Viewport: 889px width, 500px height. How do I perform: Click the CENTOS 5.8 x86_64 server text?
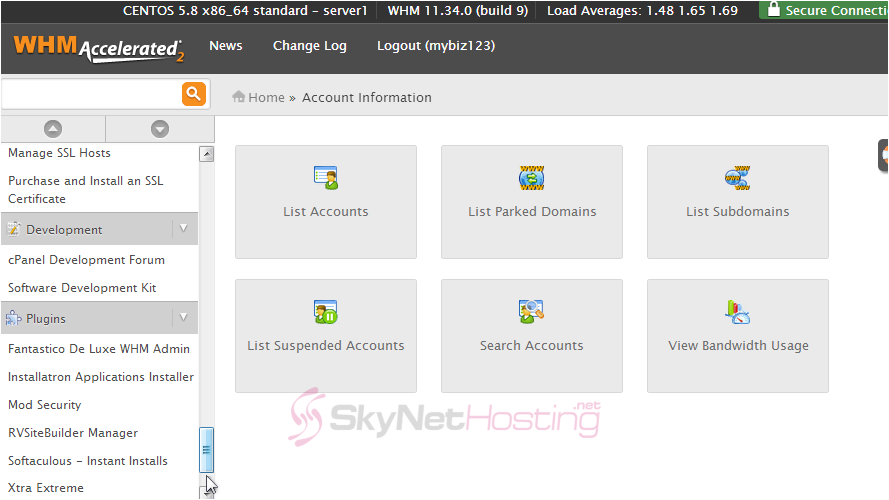(x=245, y=11)
